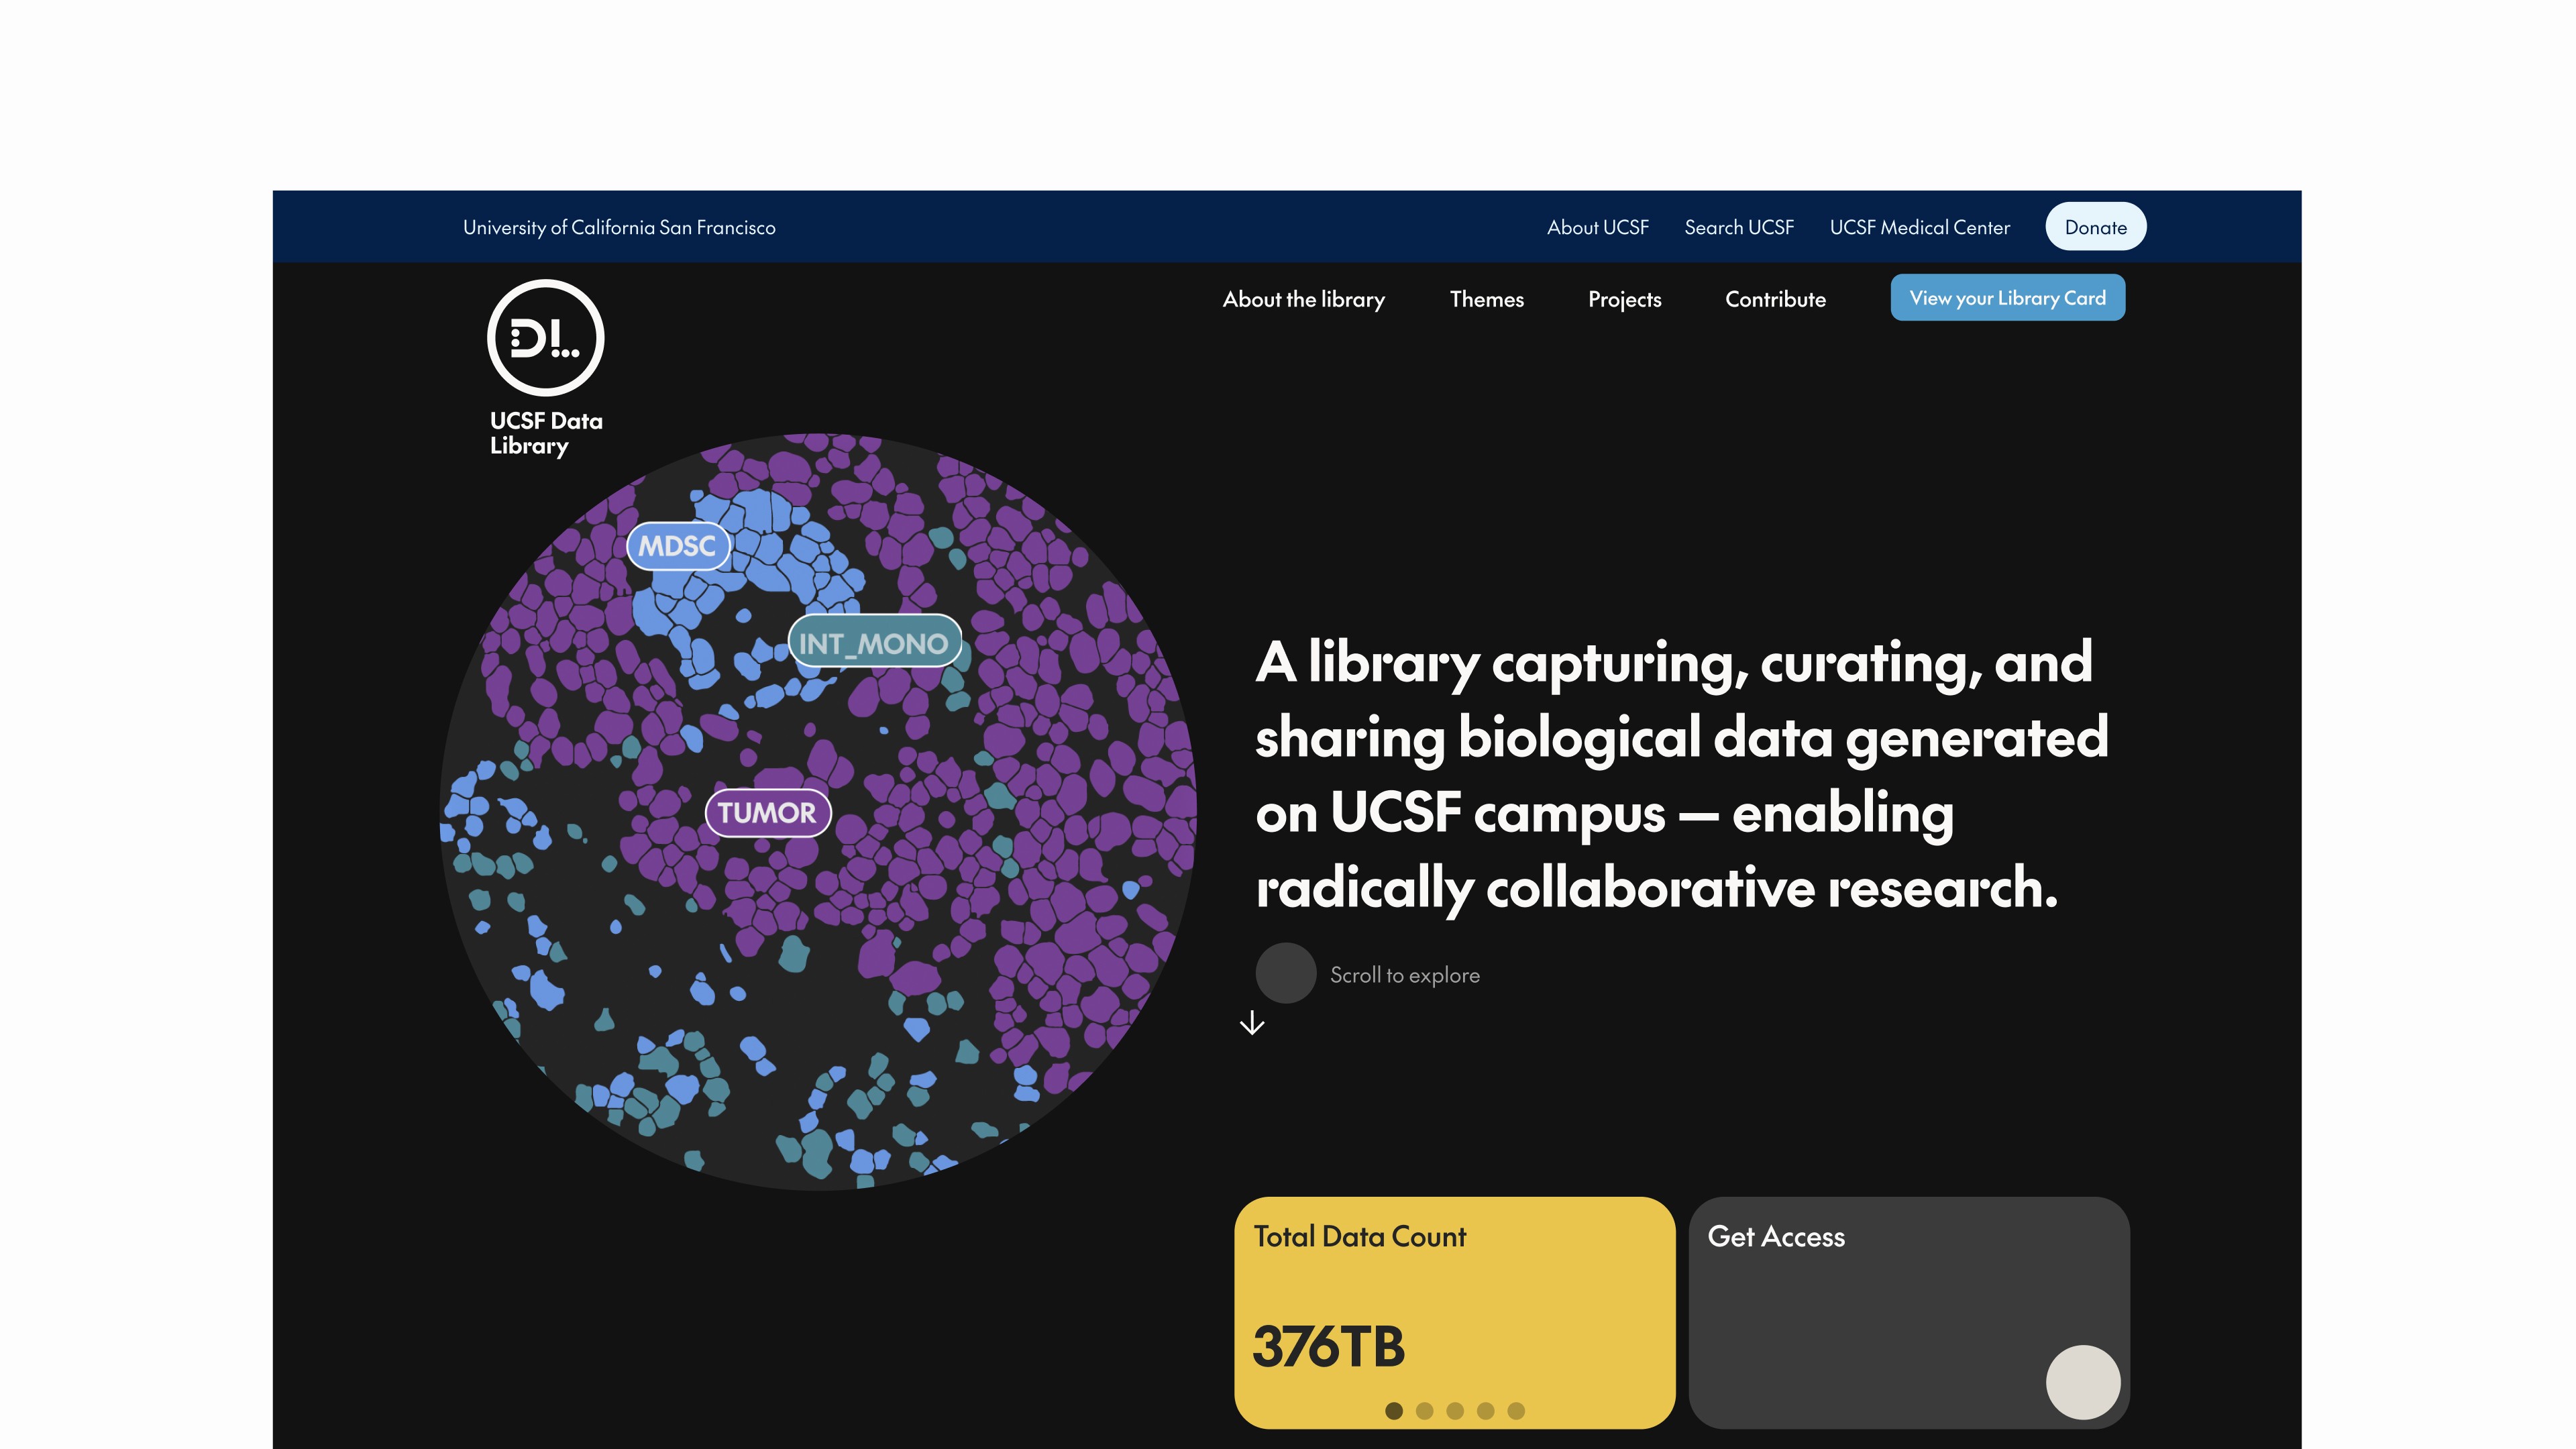Screen dimensions: 2576x1449
Task: Select the first carousel dot in the yellow card
Action: (x=1394, y=1411)
